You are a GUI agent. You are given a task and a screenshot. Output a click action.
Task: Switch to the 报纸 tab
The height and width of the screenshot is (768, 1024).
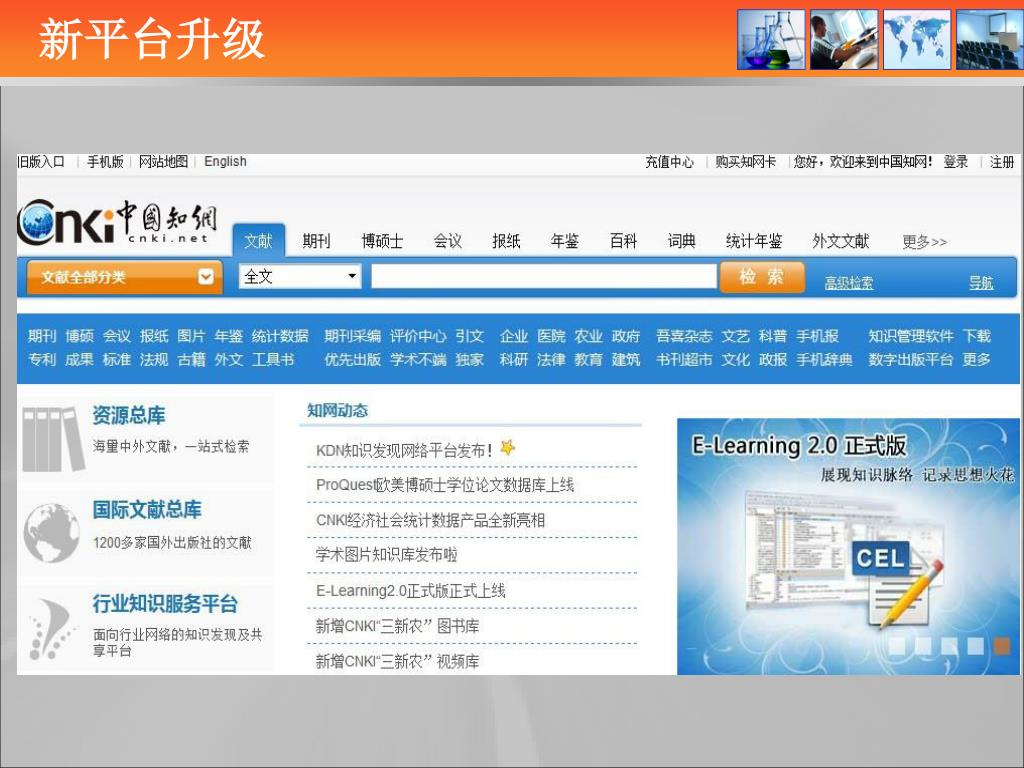point(506,241)
